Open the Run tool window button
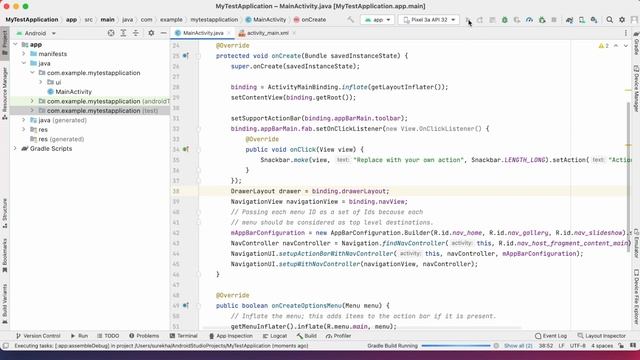This screenshot has height=360, width=640. (79, 336)
